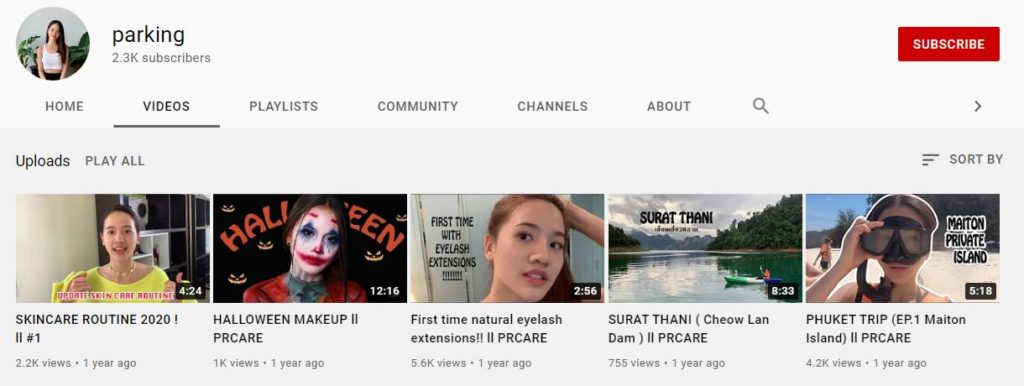Click the 8:33 duration badge
The width and height of the screenshot is (1024, 386).
pos(782,291)
